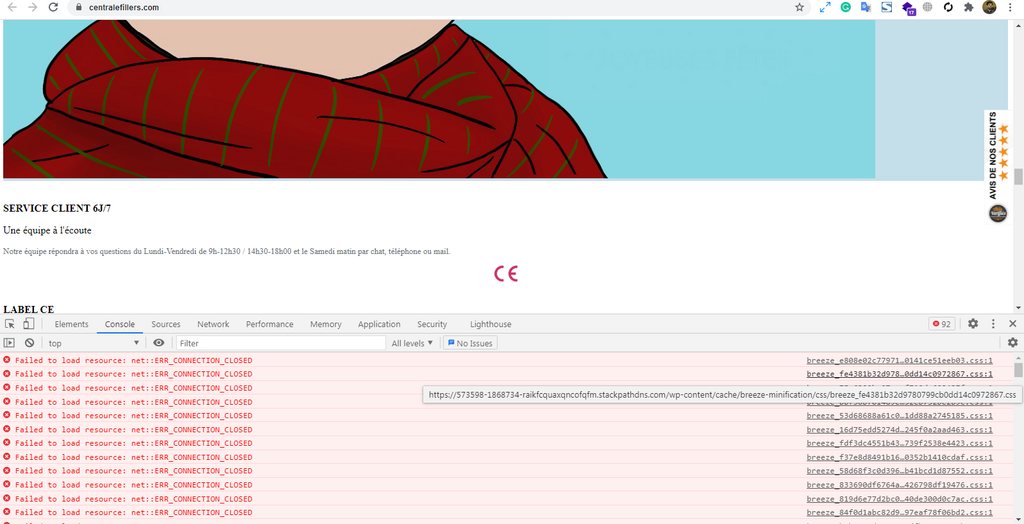The width and height of the screenshot is (1024, 524).
Task: Open the blue expand-arrows extension
Action: coord(825,7)
